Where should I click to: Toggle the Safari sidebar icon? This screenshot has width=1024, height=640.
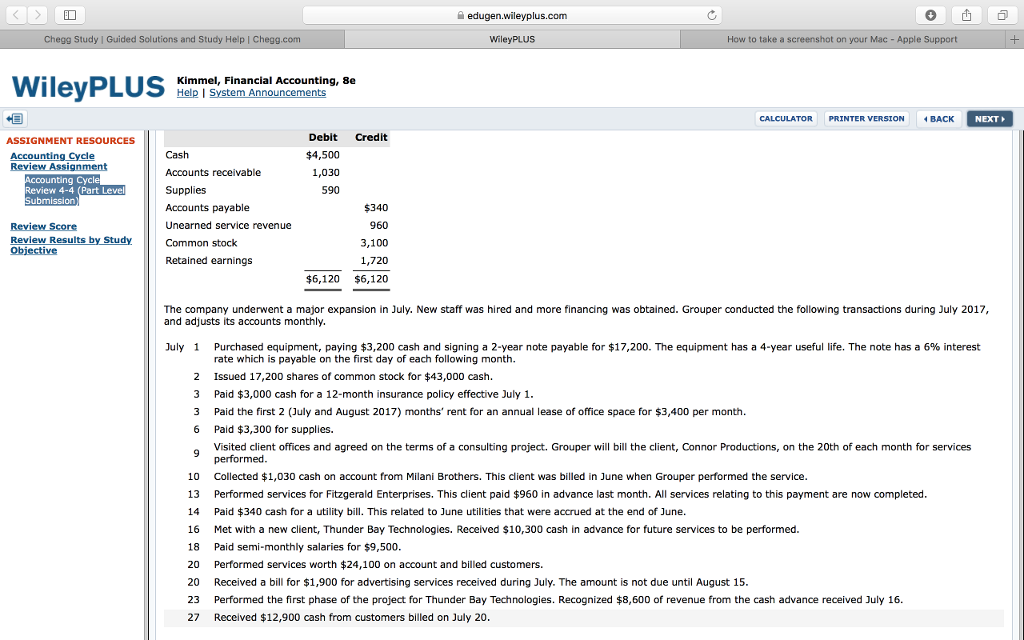click(x=70, y=14)
